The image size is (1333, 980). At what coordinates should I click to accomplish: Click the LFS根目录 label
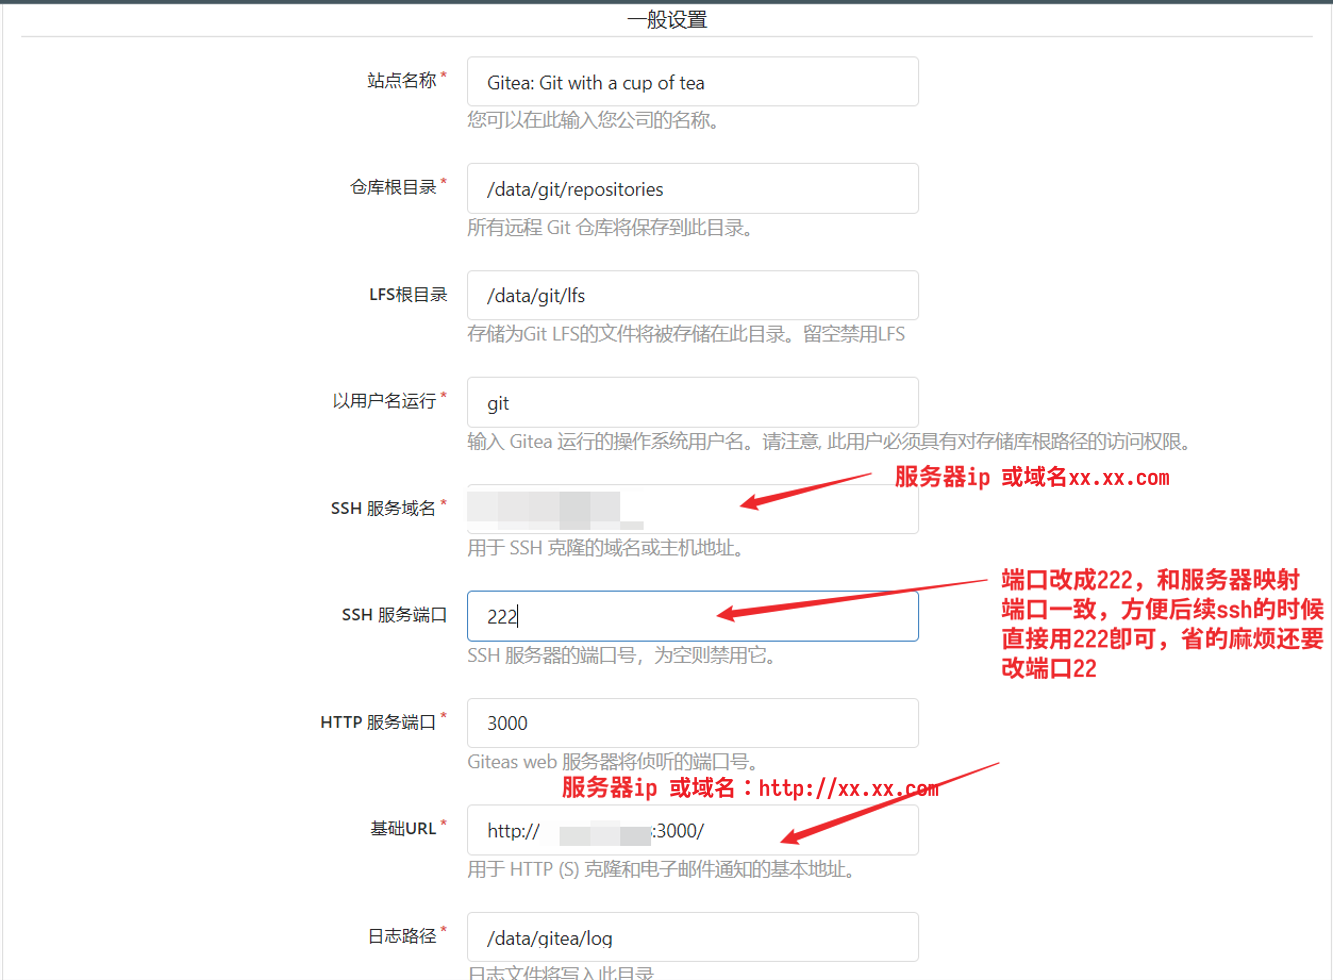click(x=408, y=294)
